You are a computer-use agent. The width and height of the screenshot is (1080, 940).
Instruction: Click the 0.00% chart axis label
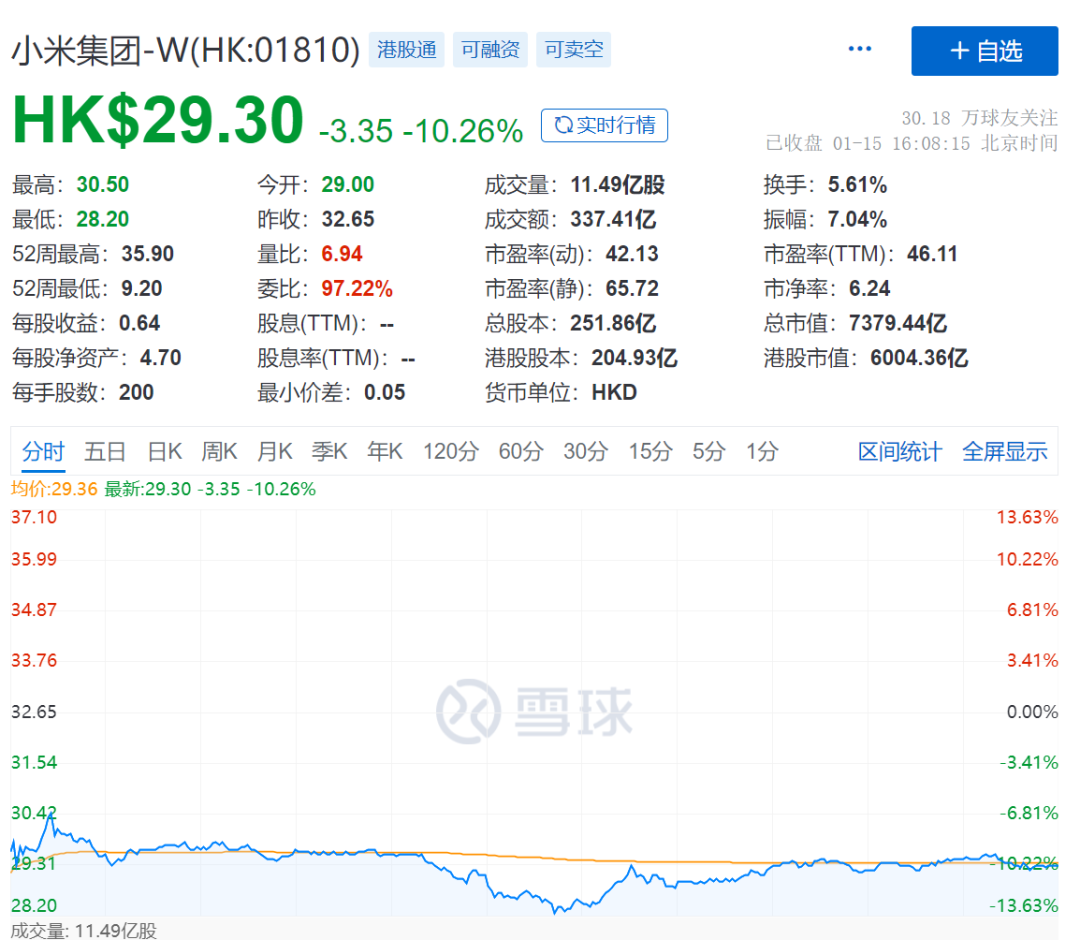click(x=1032, y=711)
